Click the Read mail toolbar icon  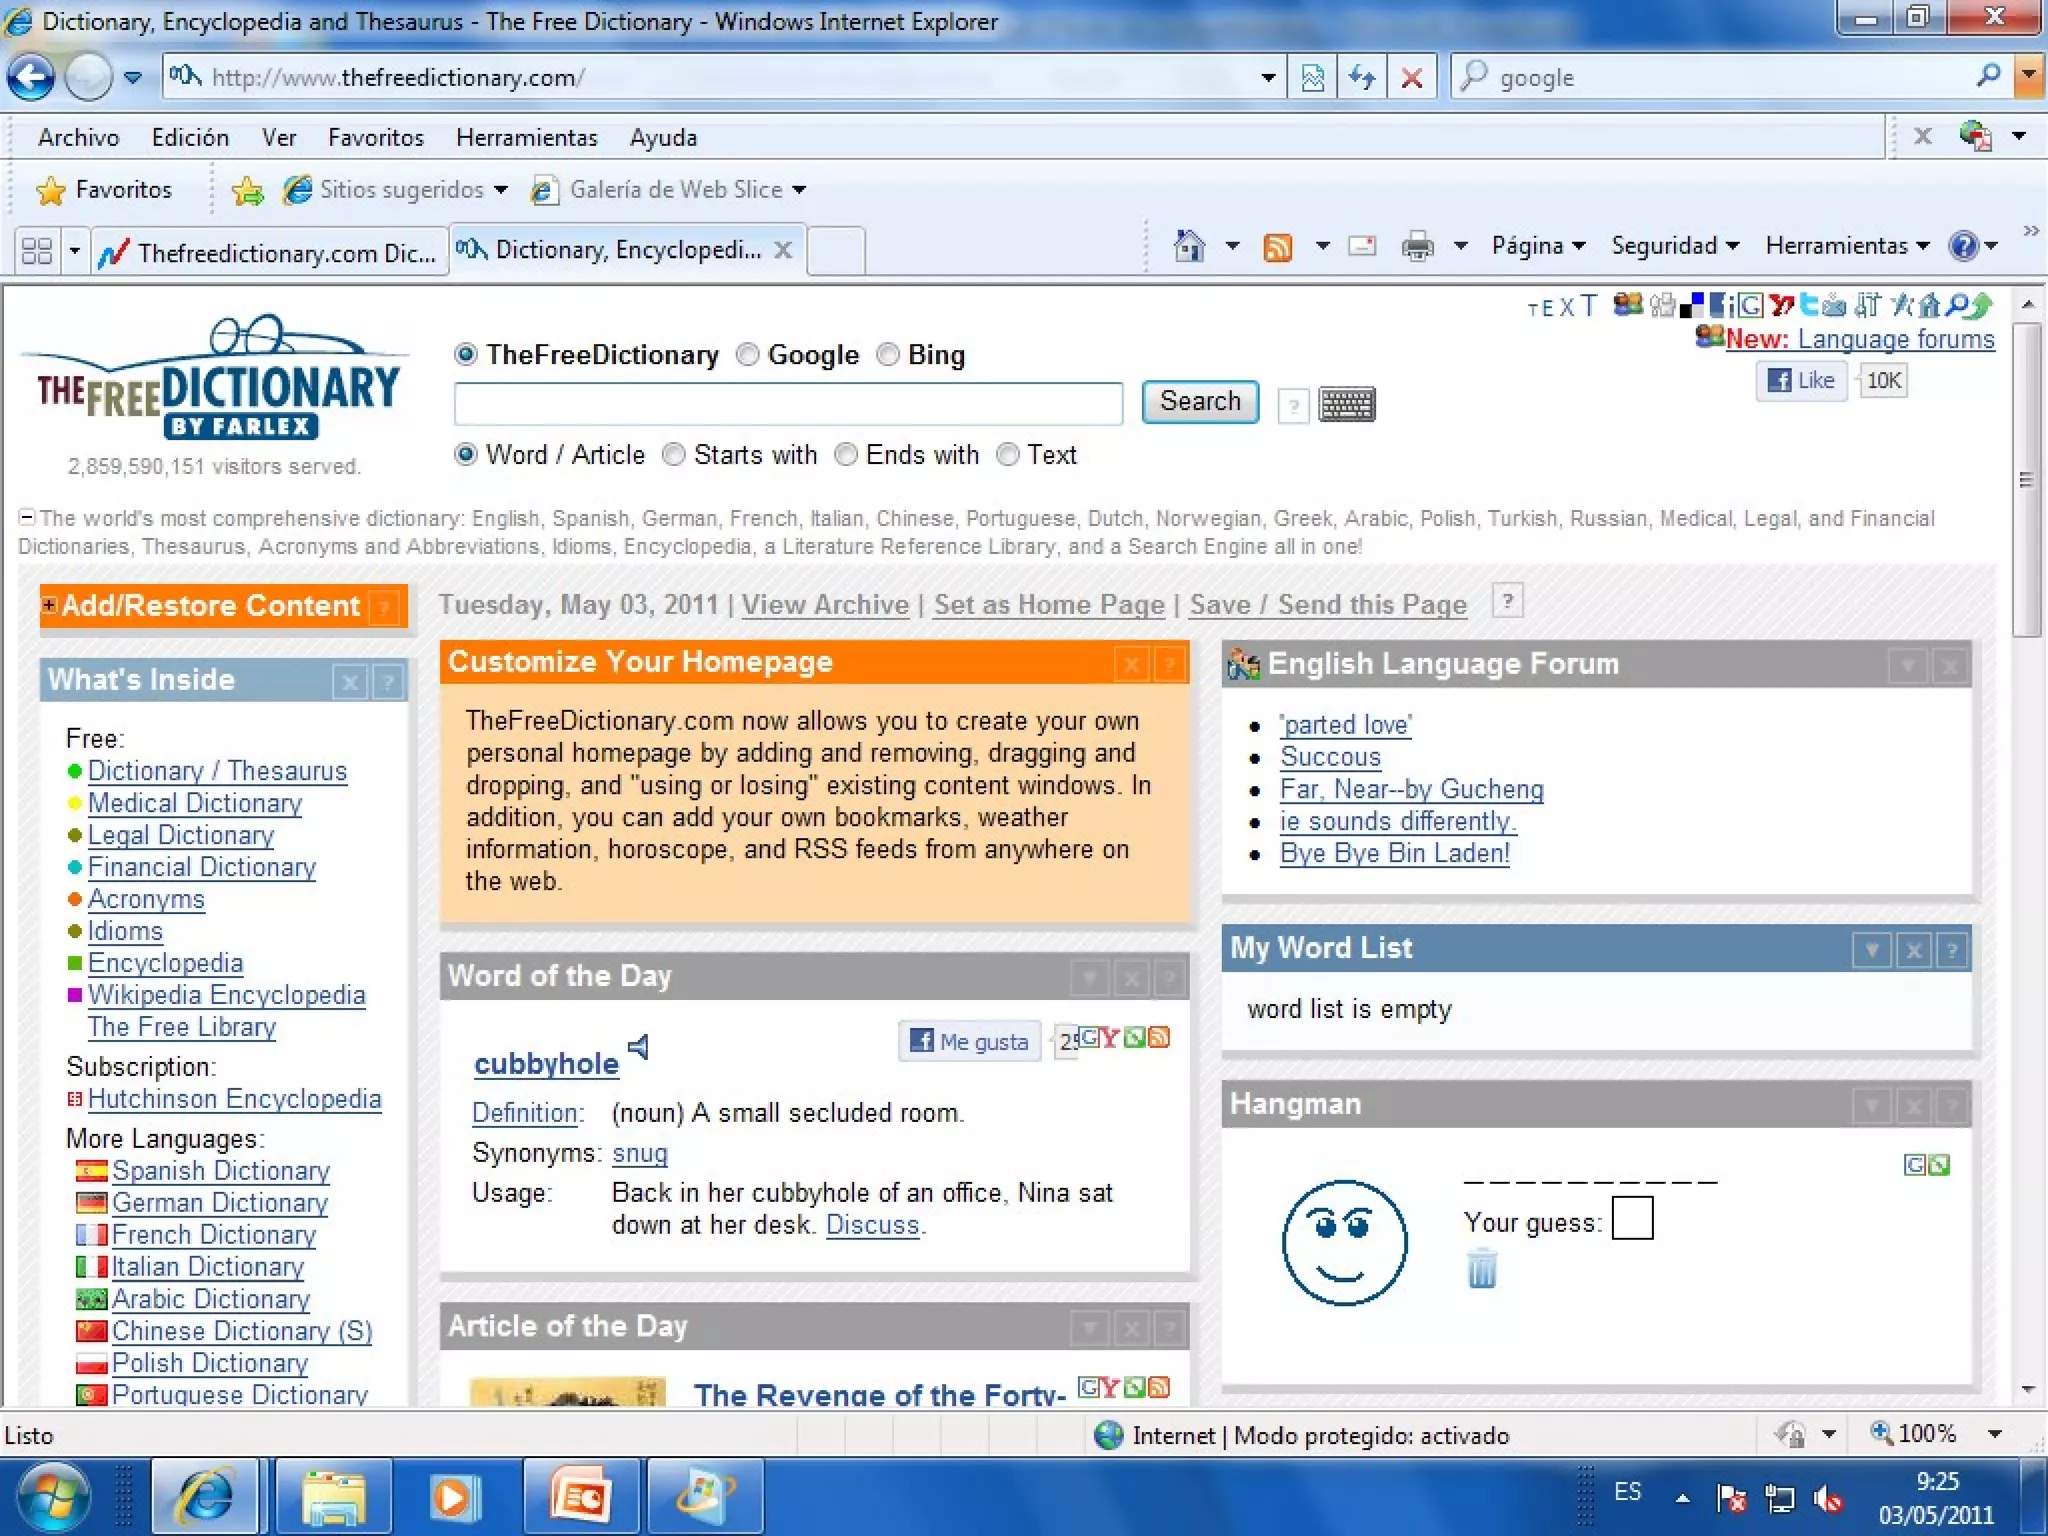tap(1362, 246)
